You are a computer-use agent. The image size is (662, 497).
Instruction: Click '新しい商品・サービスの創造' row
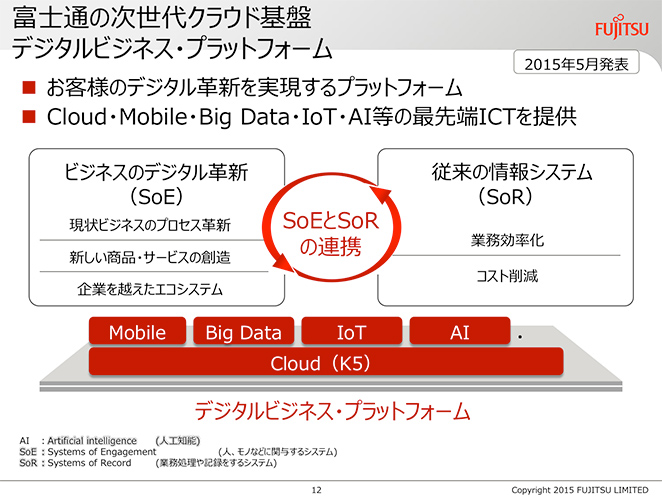[150, 257]
